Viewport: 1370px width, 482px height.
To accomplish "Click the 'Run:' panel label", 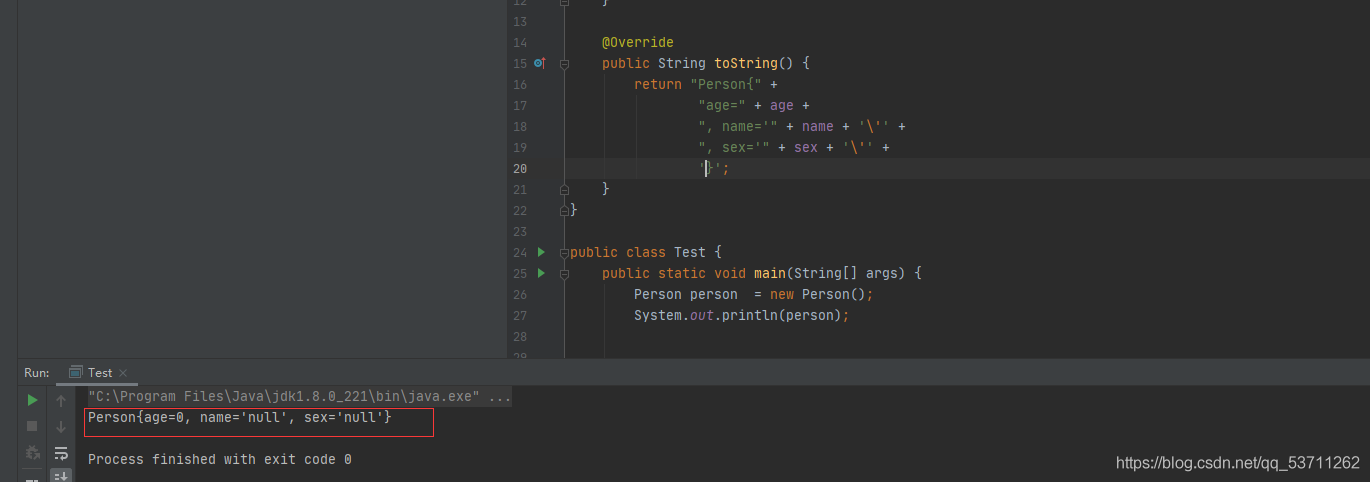I will point(37,373).
